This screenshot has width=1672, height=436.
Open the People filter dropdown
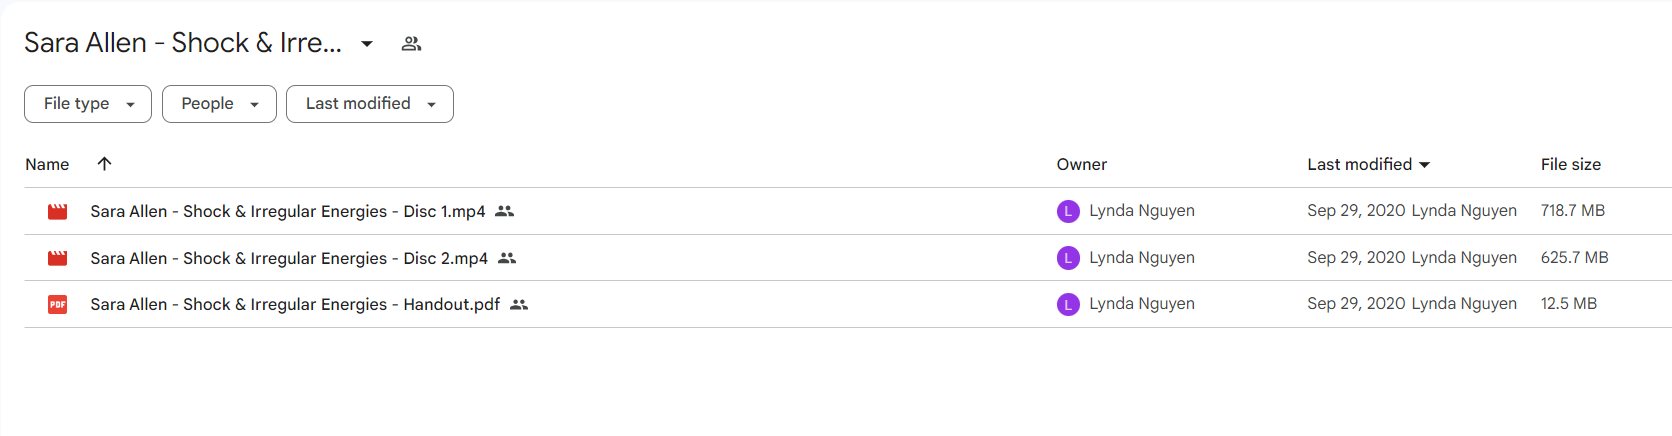(x=219, y=104)
